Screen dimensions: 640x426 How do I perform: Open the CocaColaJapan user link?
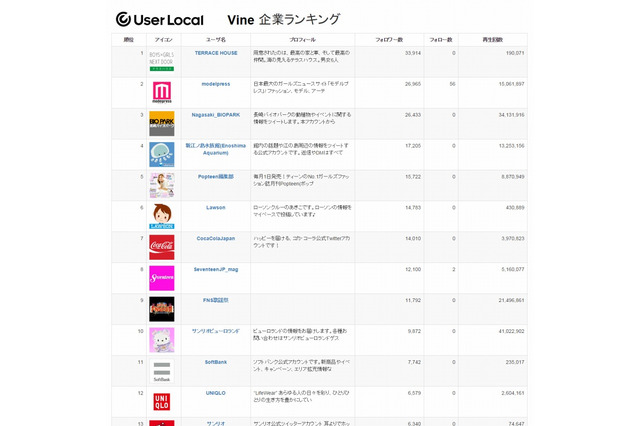216,239
